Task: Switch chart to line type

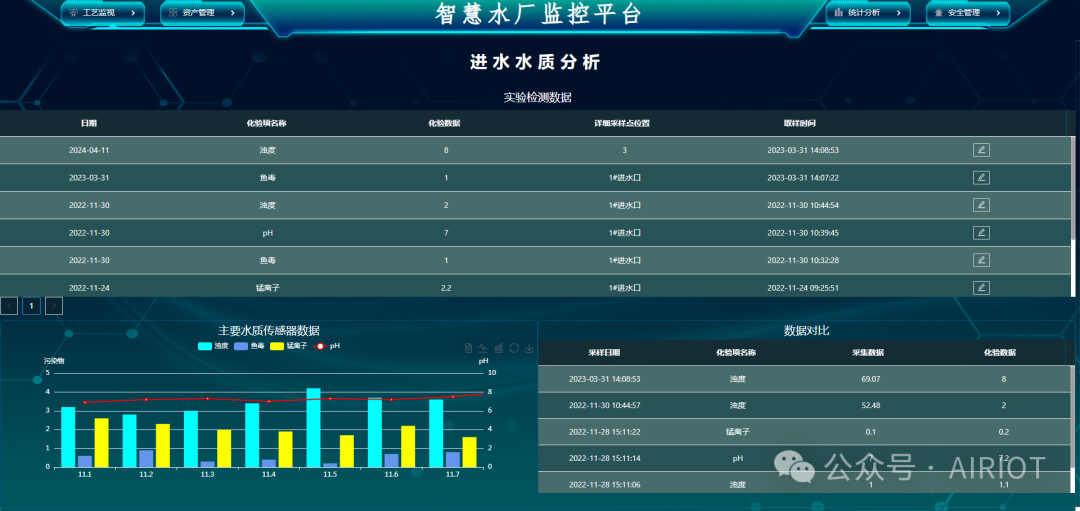Action: [484, 348]
